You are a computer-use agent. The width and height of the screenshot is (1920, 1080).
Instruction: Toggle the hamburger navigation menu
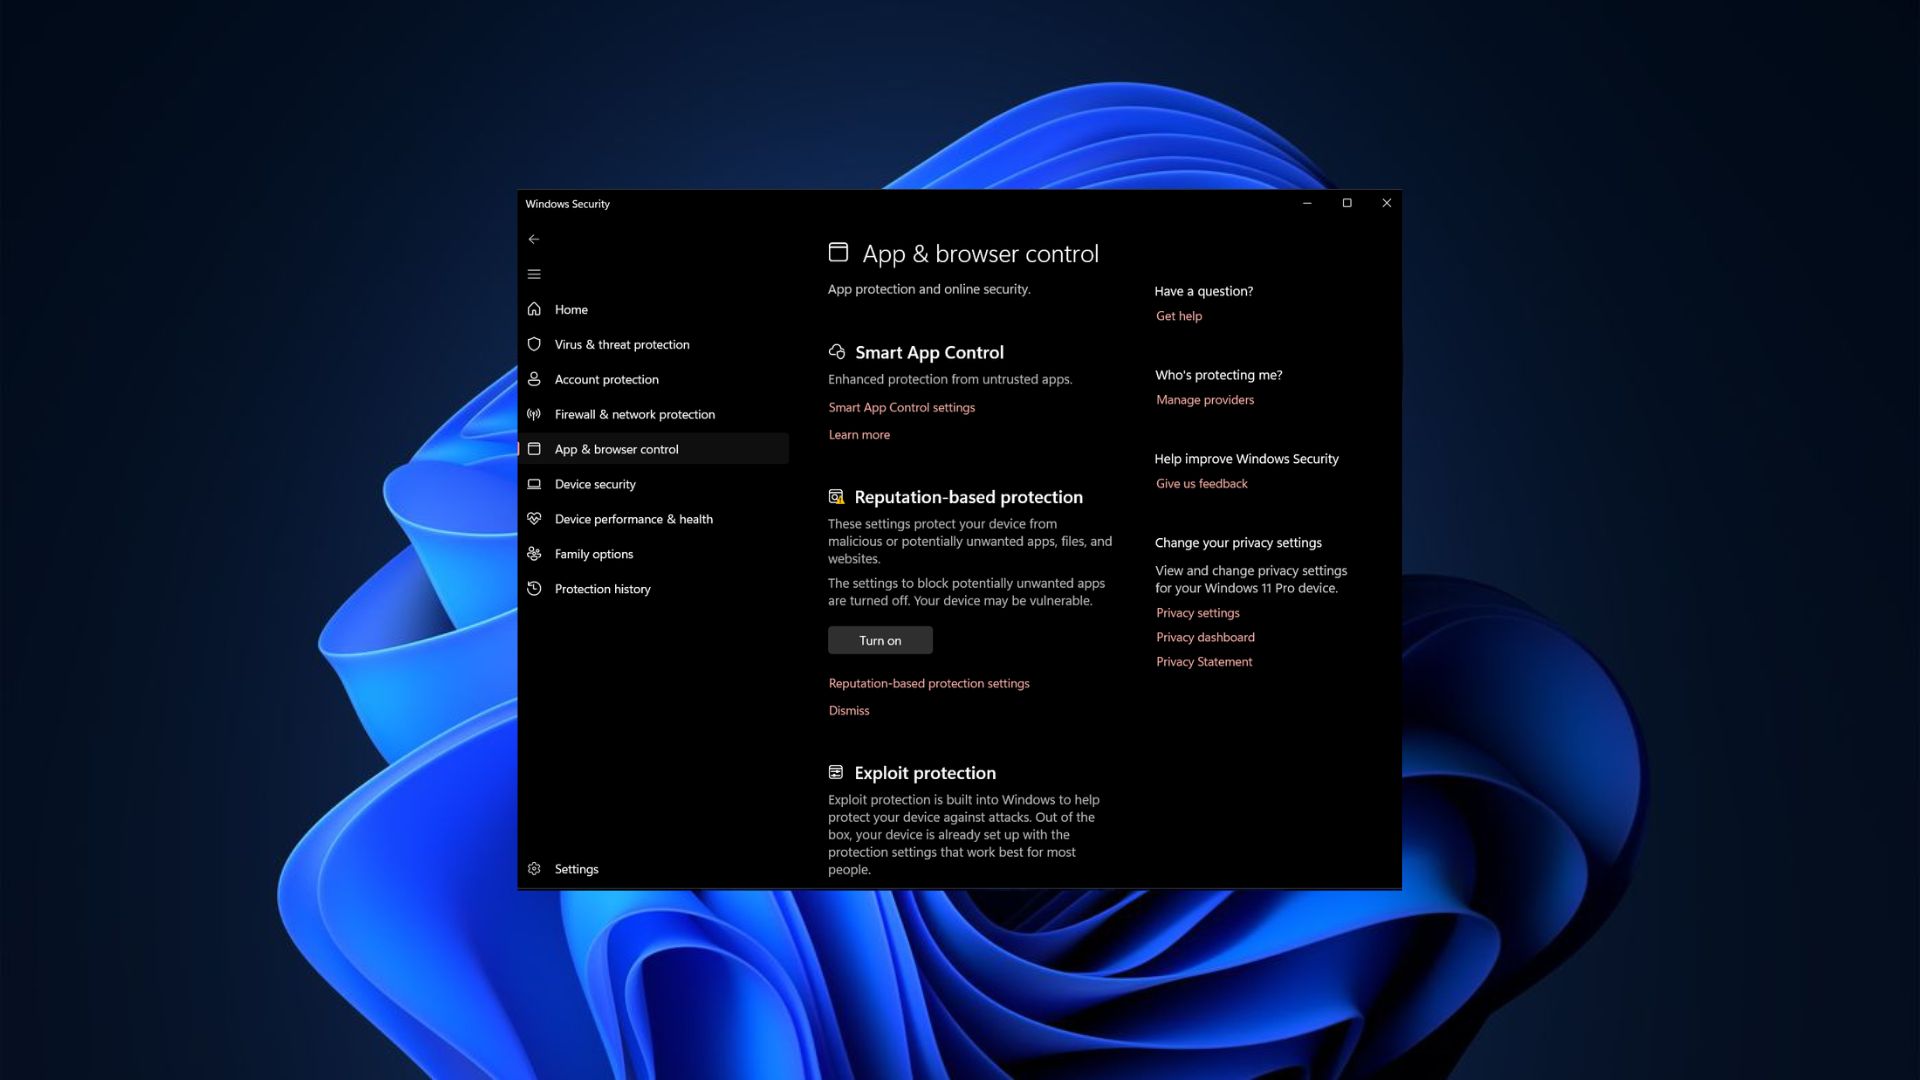point(534,274)
